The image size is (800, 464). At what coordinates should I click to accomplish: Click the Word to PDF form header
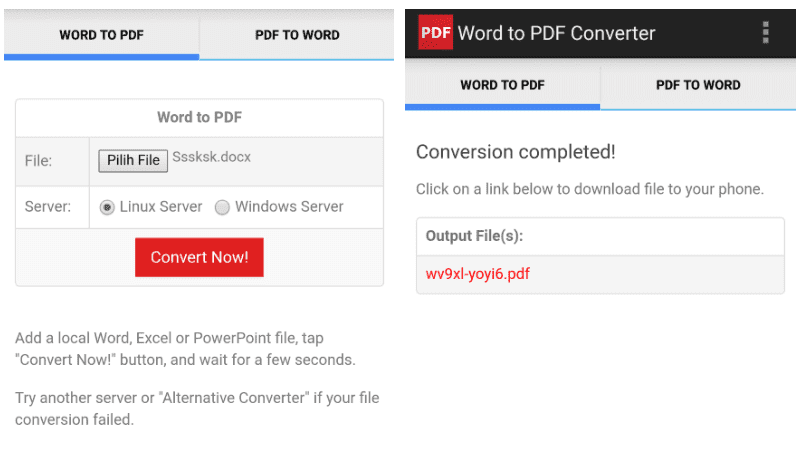click(199, 117)
